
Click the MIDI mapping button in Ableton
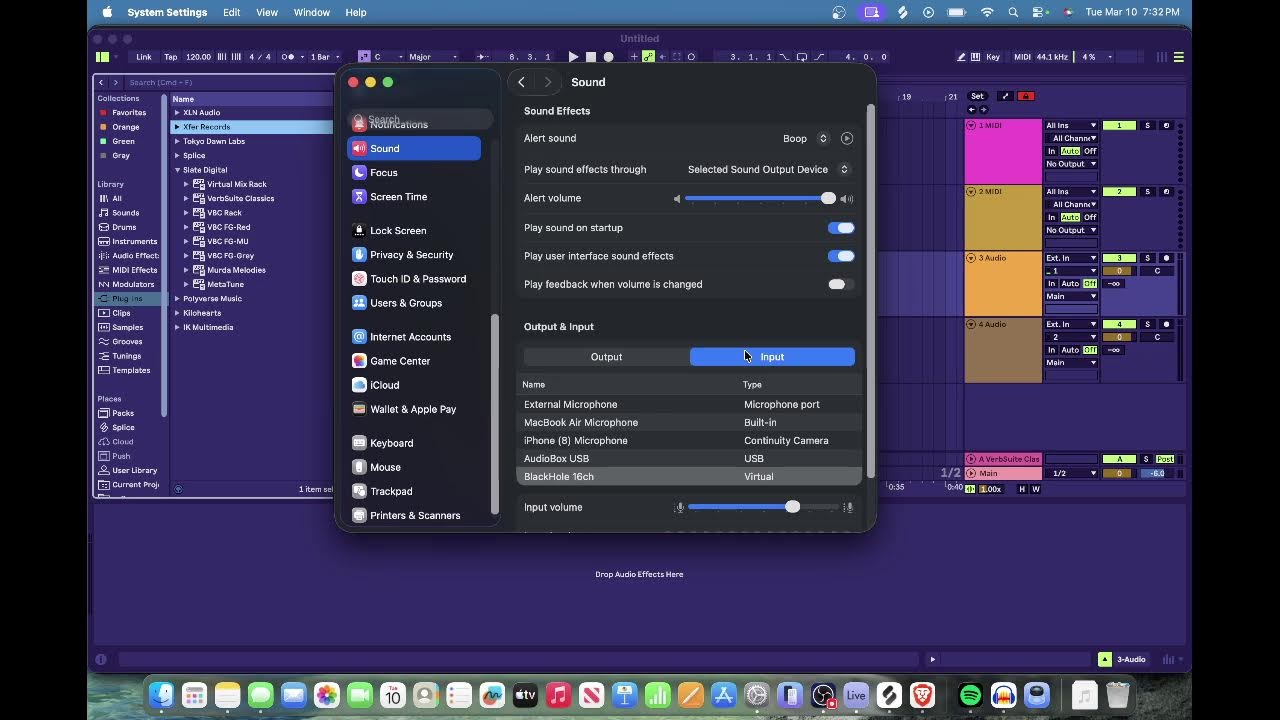[1022, 57]
